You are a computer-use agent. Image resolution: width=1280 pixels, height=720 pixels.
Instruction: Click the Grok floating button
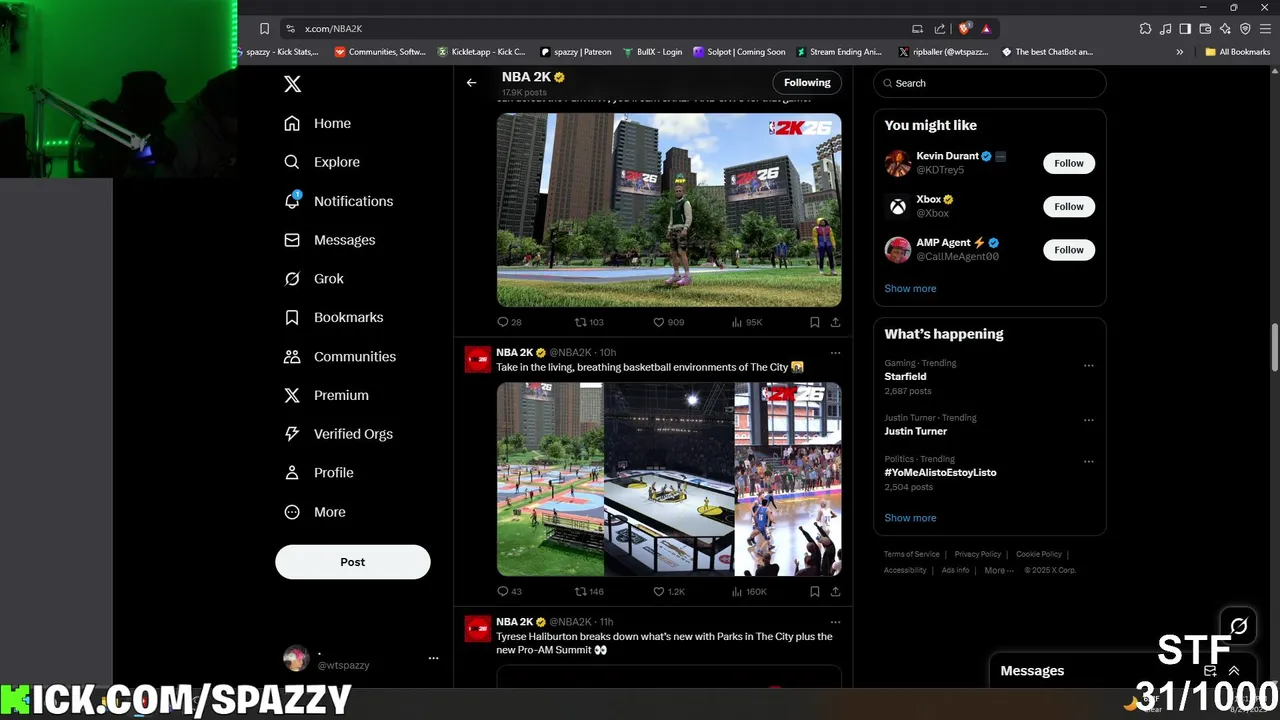tap(1239, 627)
